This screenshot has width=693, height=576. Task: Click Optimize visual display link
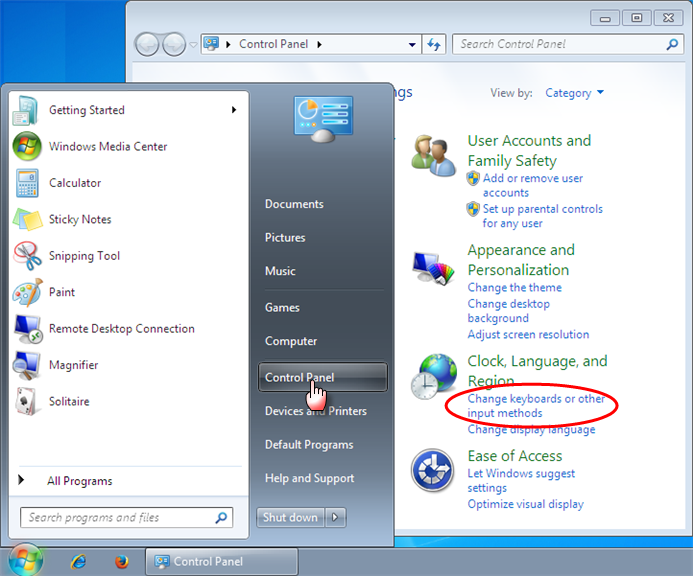[525, 504]
